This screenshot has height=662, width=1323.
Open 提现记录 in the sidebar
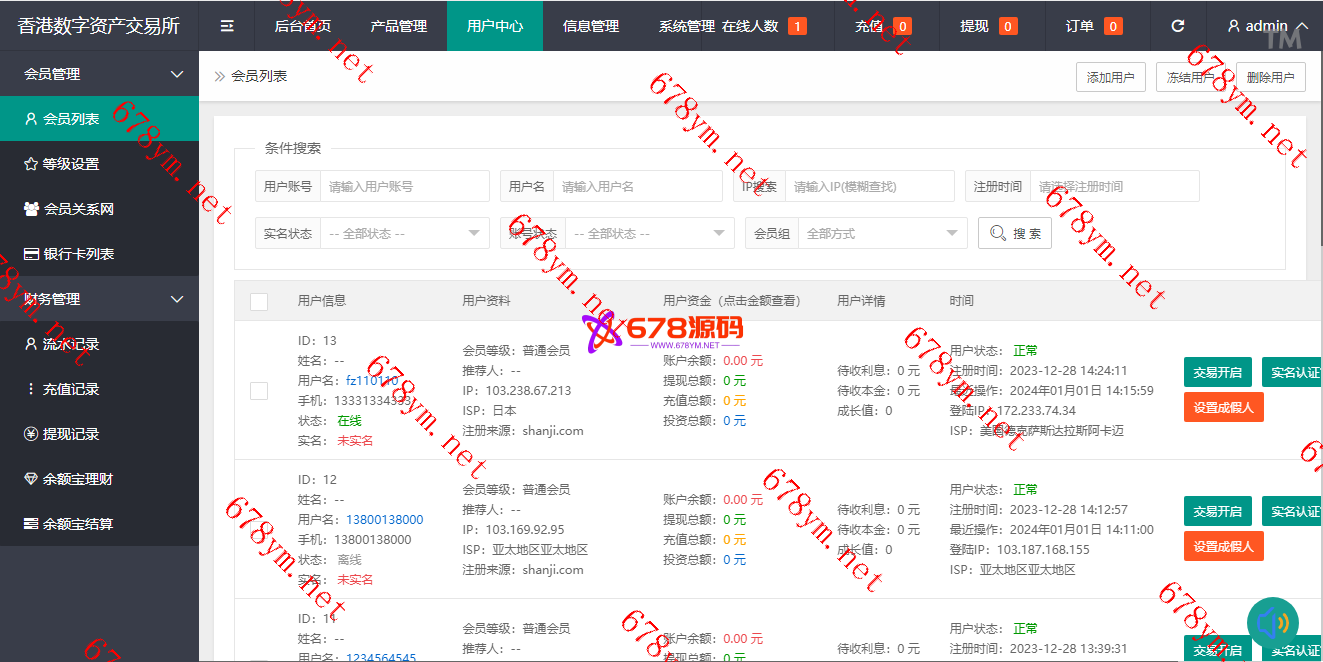coord(70,434)
